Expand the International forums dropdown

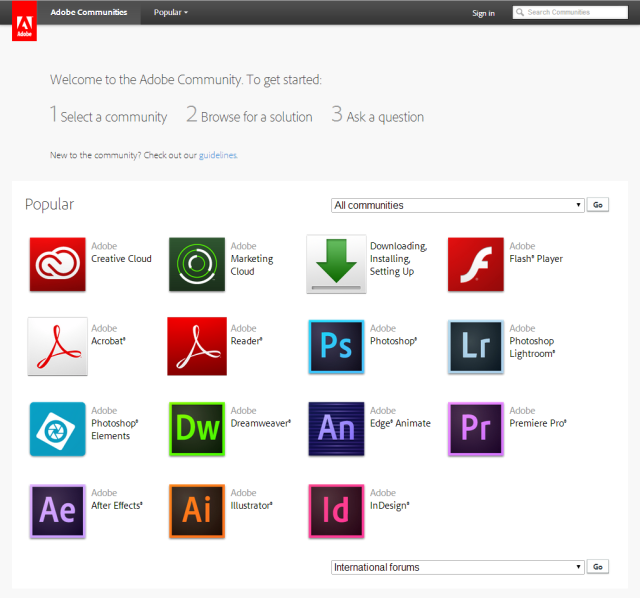click(x=458, y=567)
